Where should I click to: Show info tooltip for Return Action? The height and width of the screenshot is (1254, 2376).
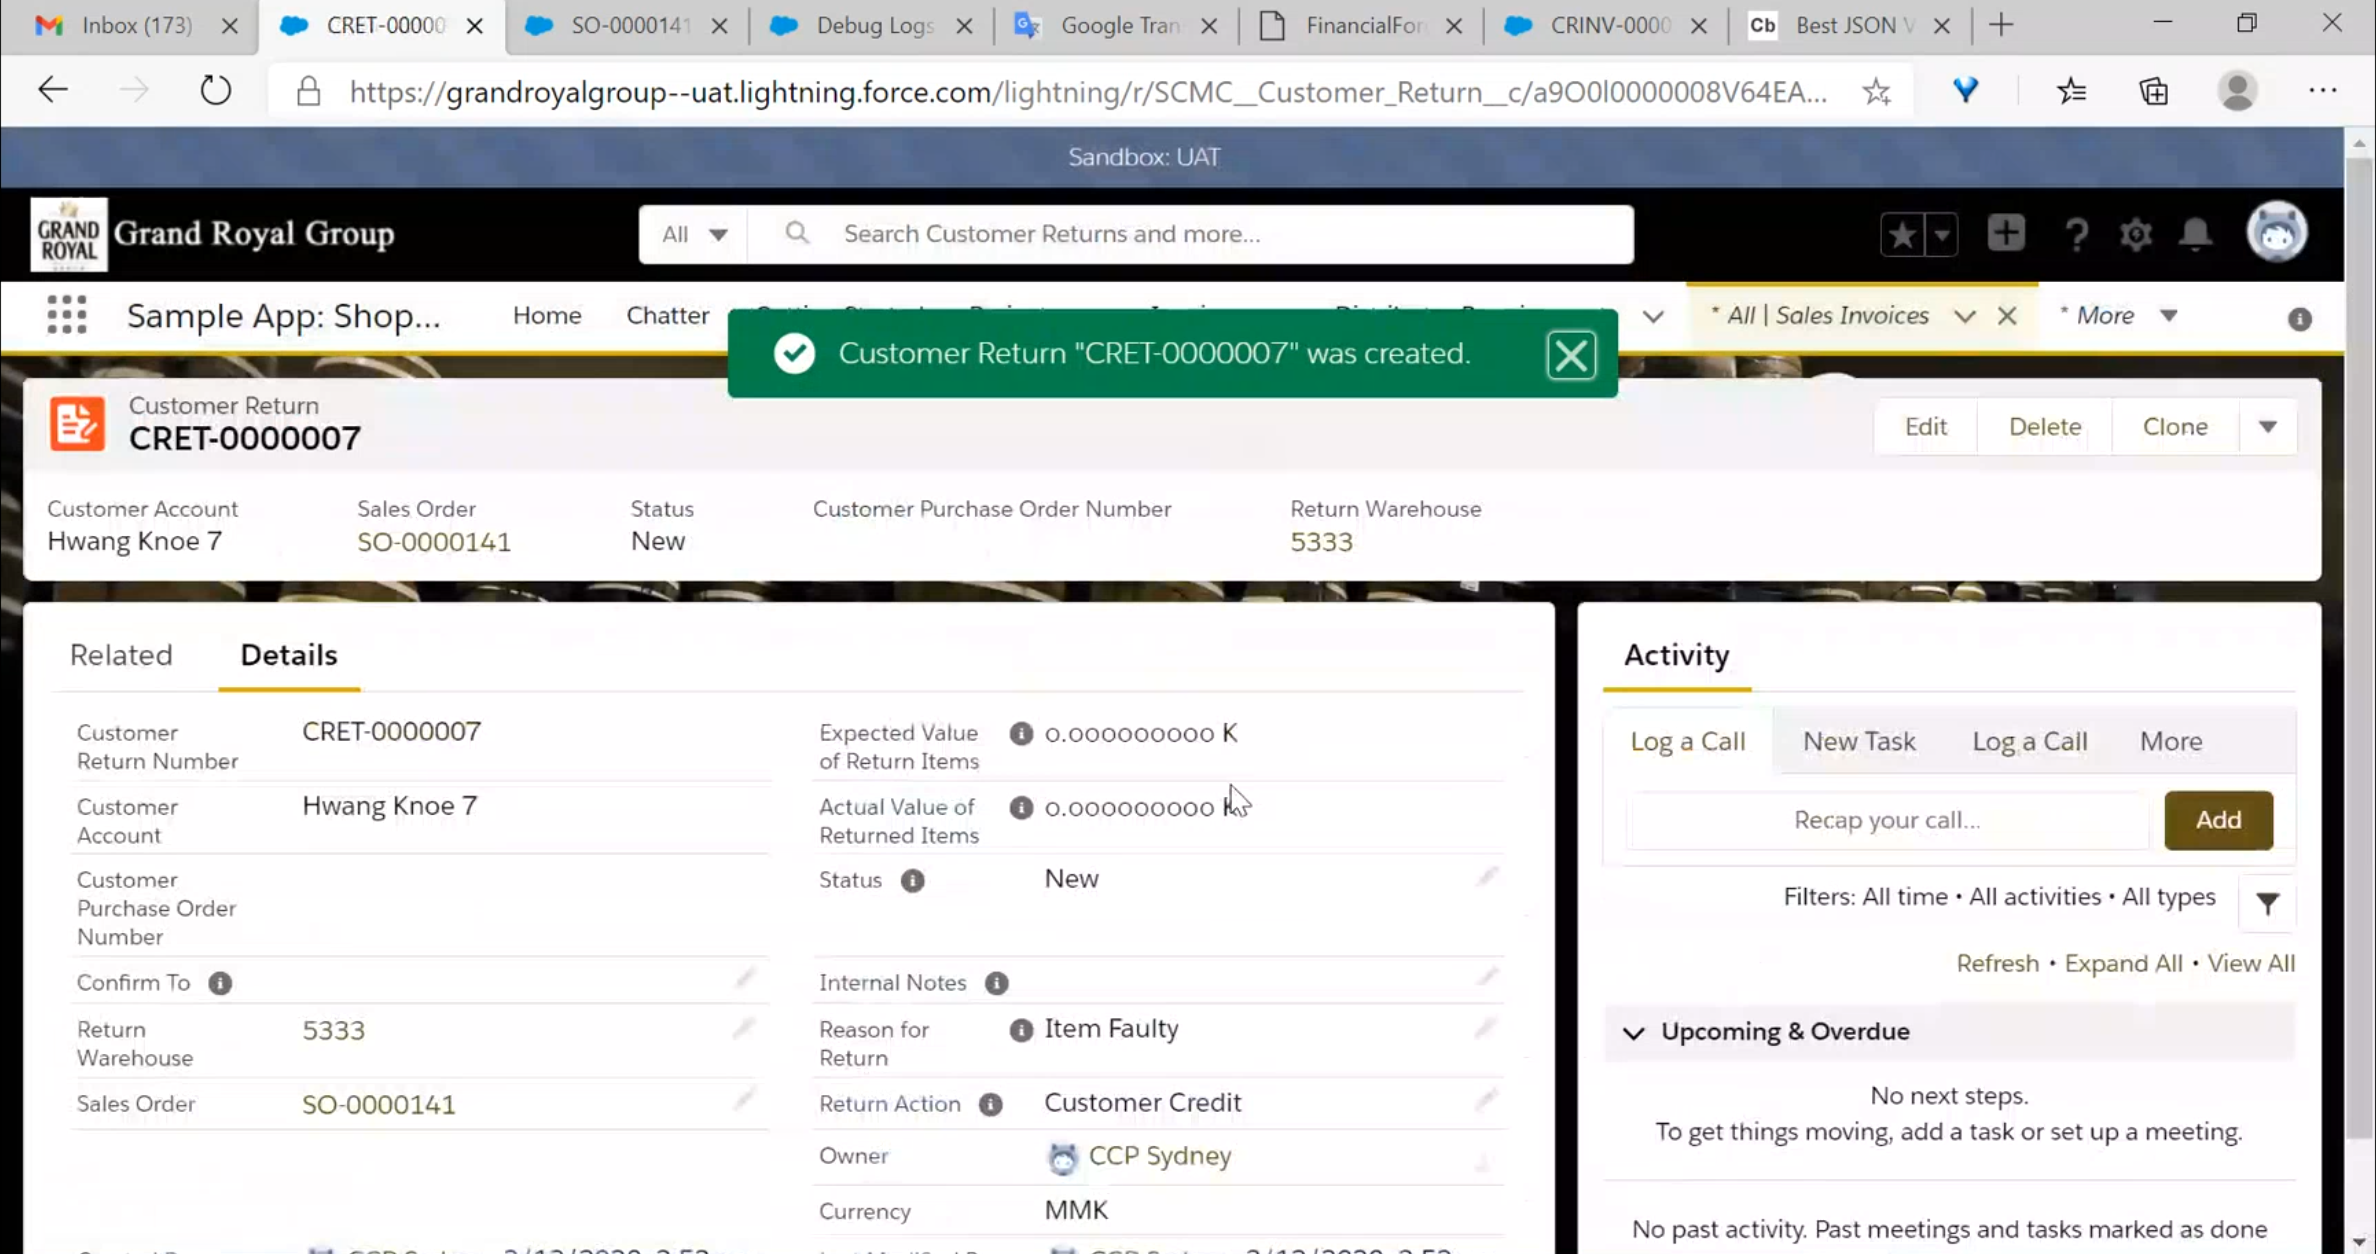click(x=990, y=1104)
